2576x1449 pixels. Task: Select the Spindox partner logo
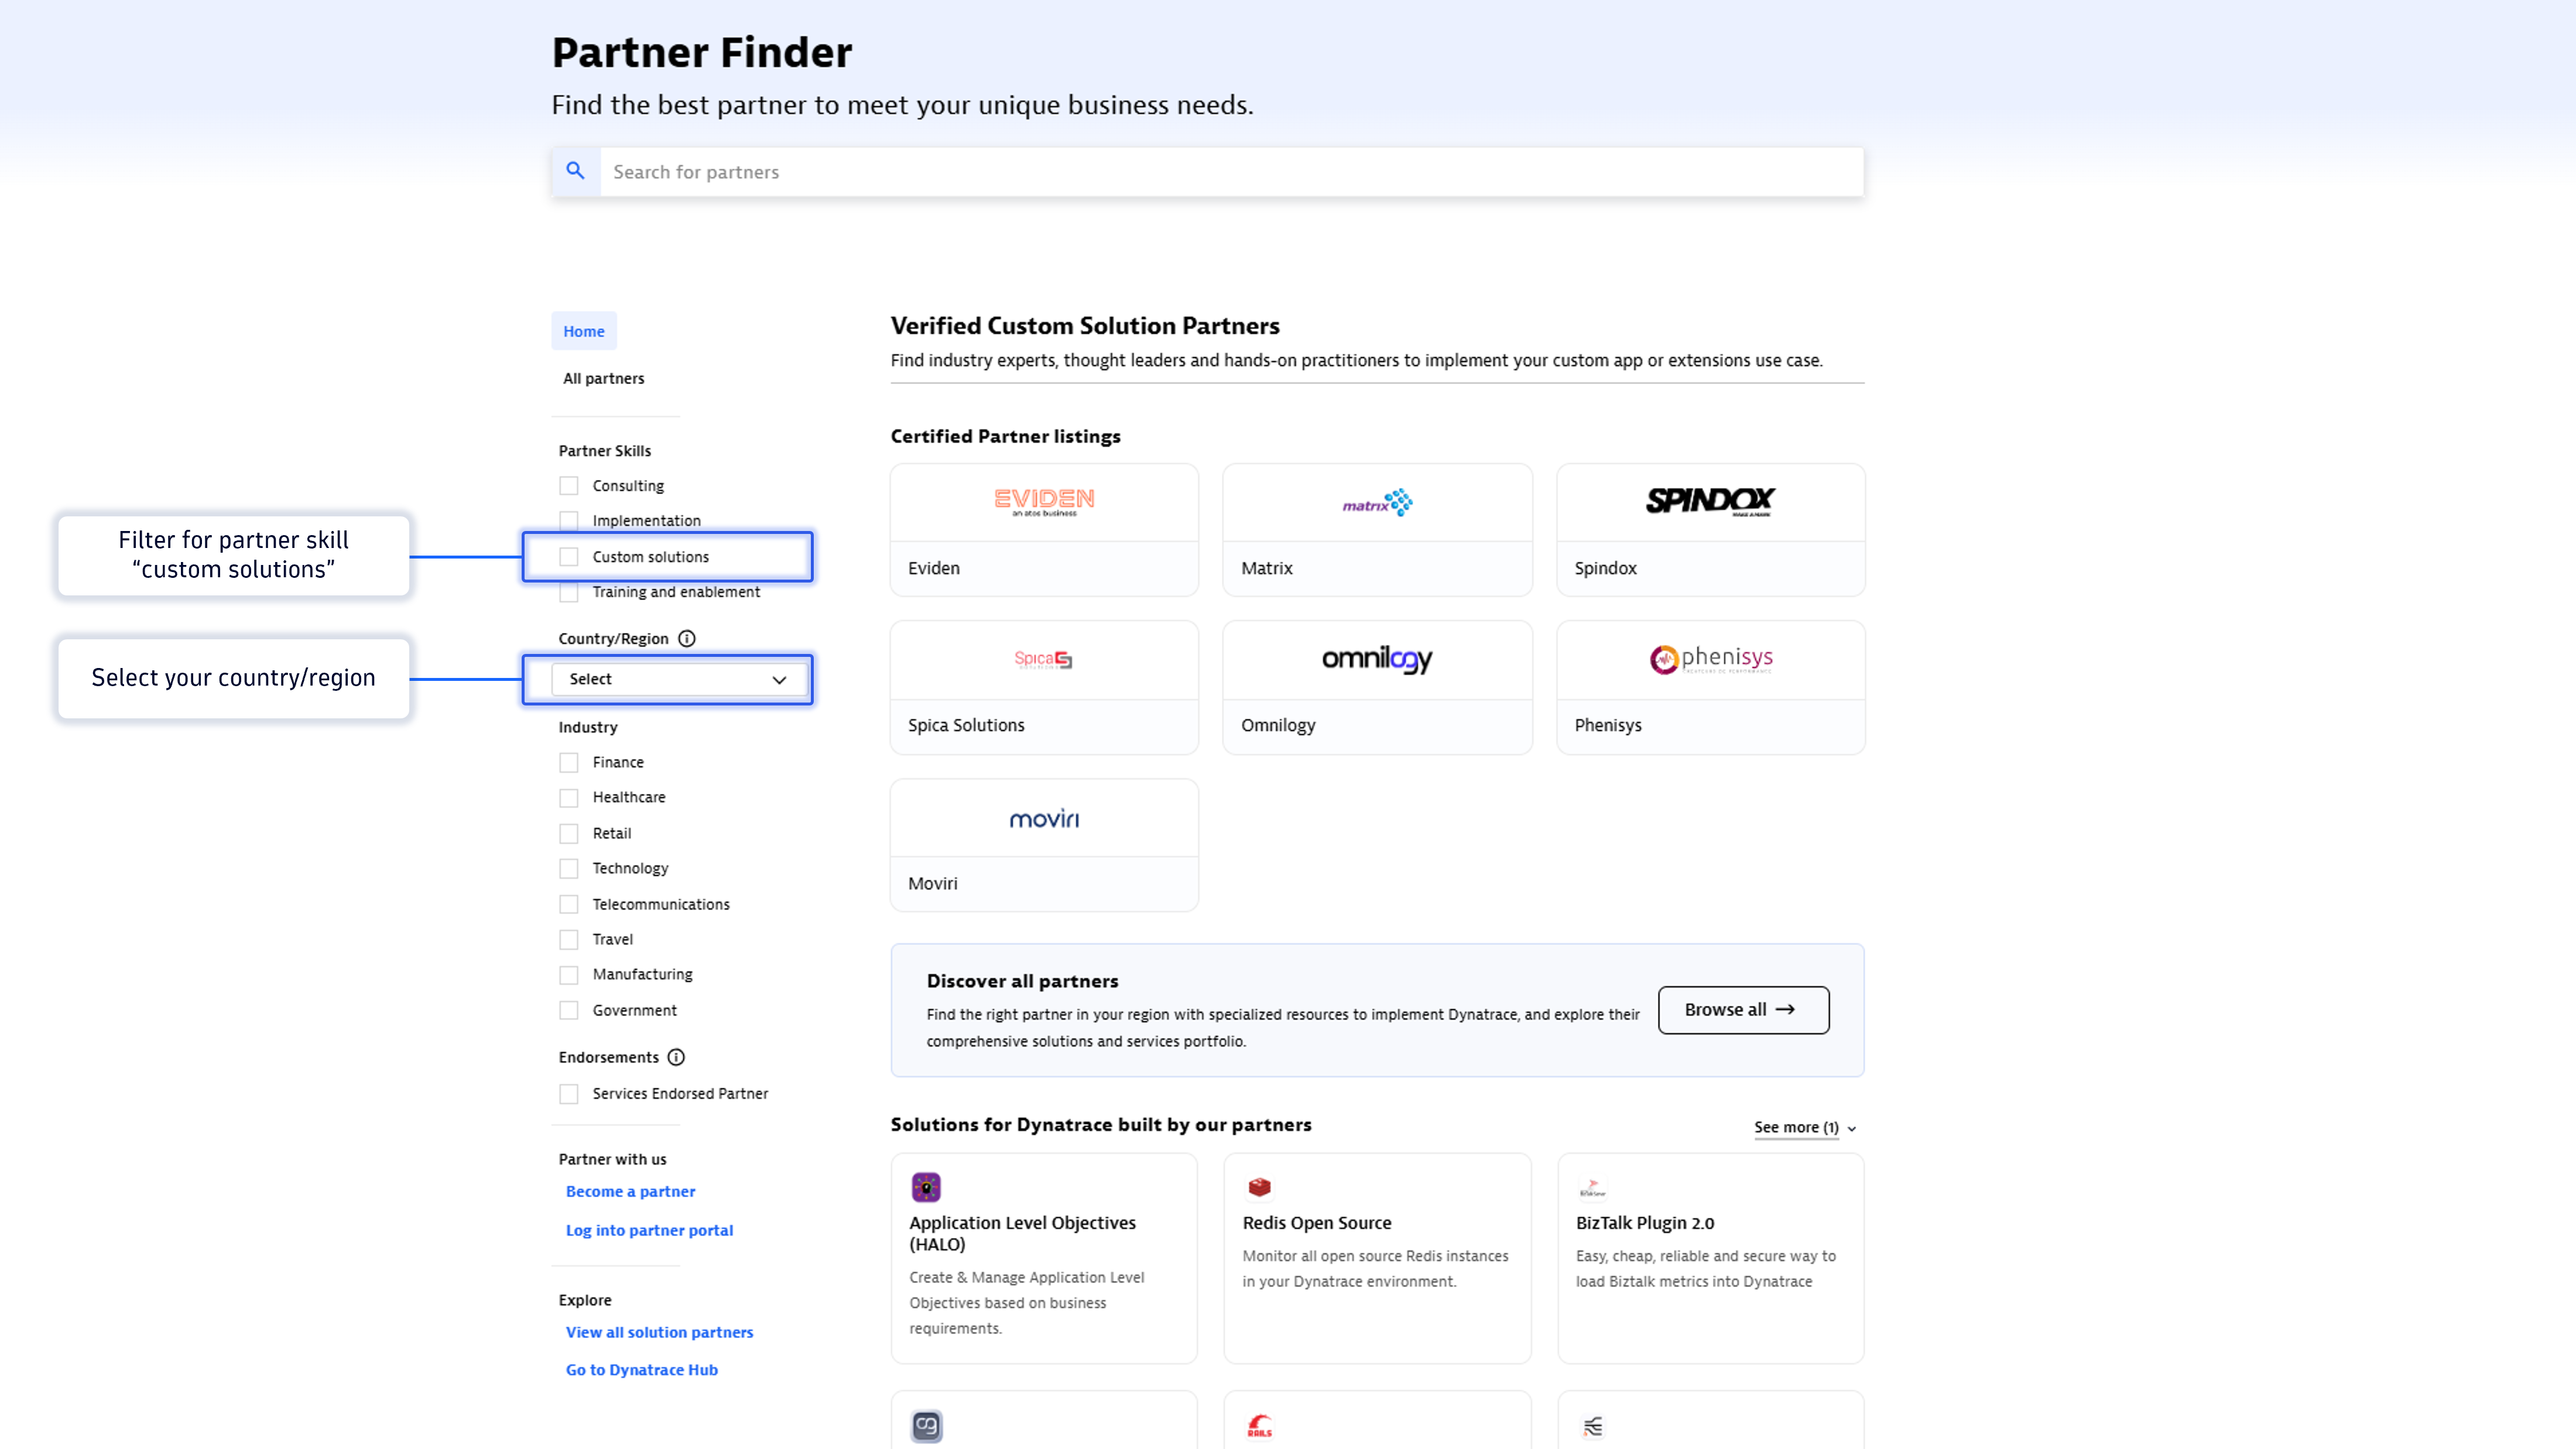coord(1710,502)
